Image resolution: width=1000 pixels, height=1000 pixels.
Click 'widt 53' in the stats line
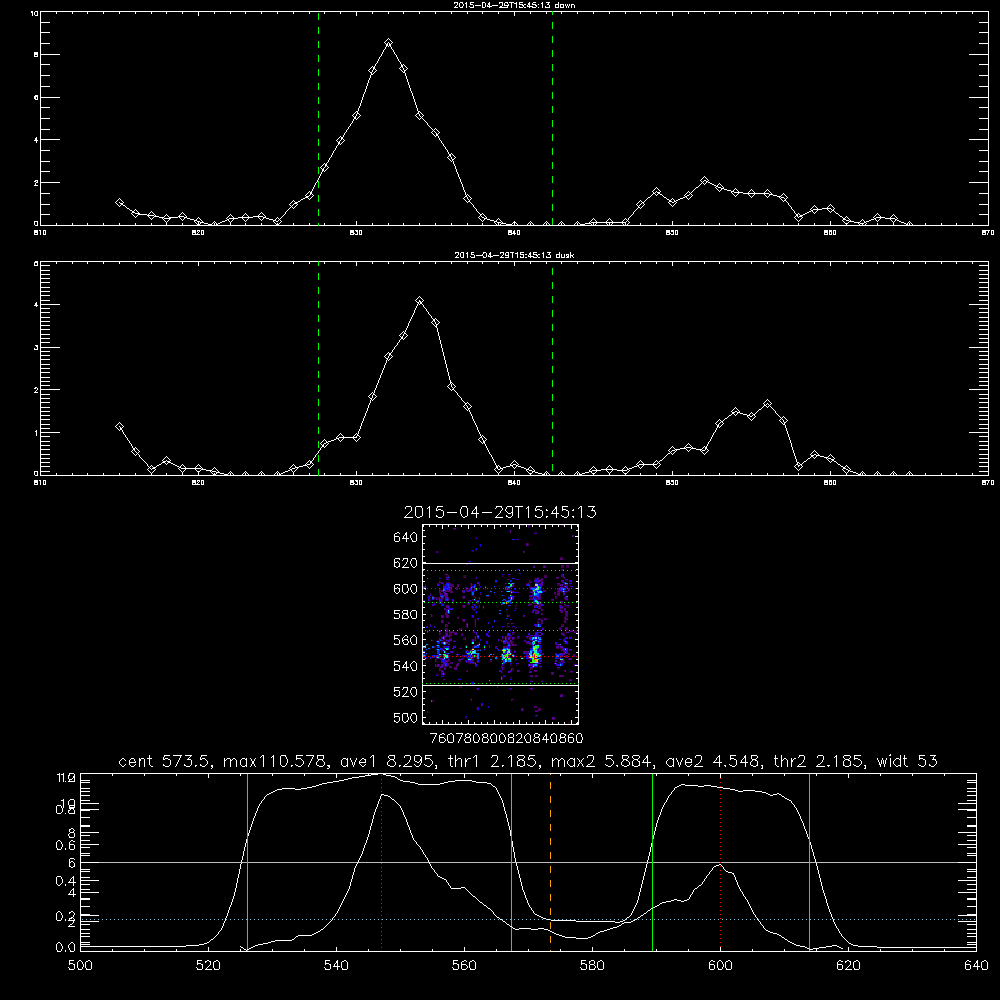[x=908, y=761]
